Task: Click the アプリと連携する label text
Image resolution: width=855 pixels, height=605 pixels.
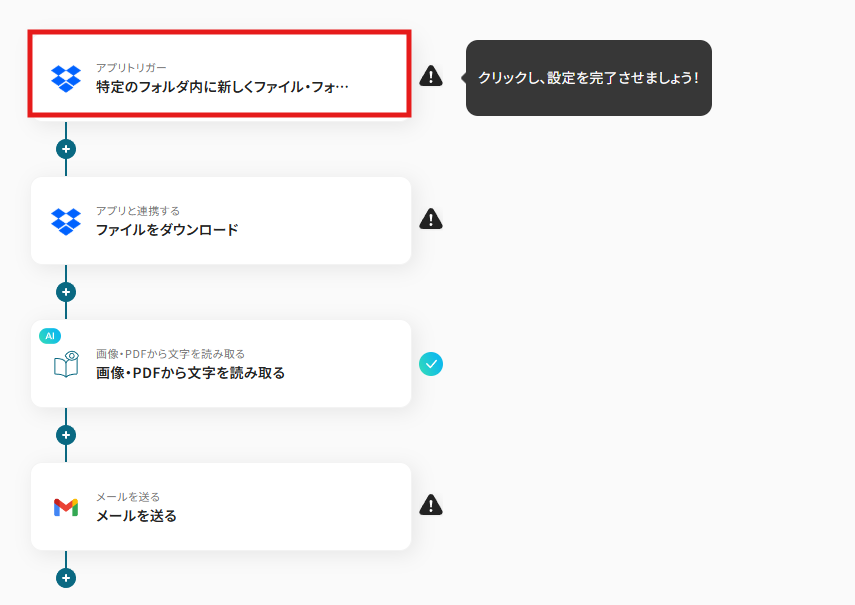Action: (x=138, y=211)
